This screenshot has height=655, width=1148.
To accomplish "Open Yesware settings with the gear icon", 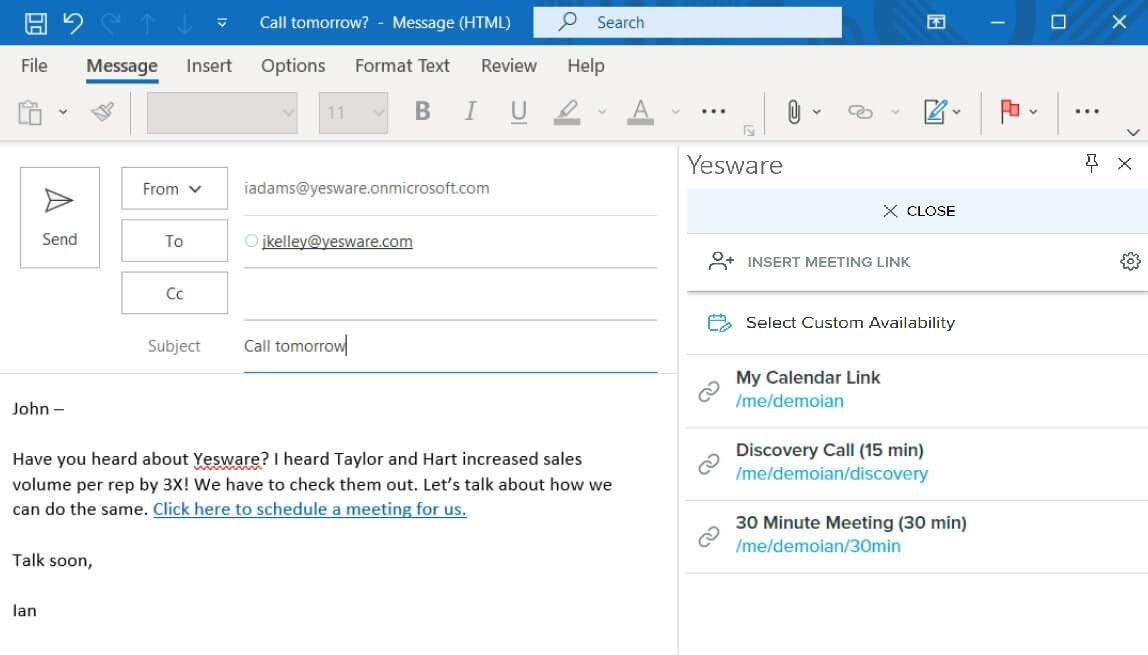I will tap(1130, 260).
